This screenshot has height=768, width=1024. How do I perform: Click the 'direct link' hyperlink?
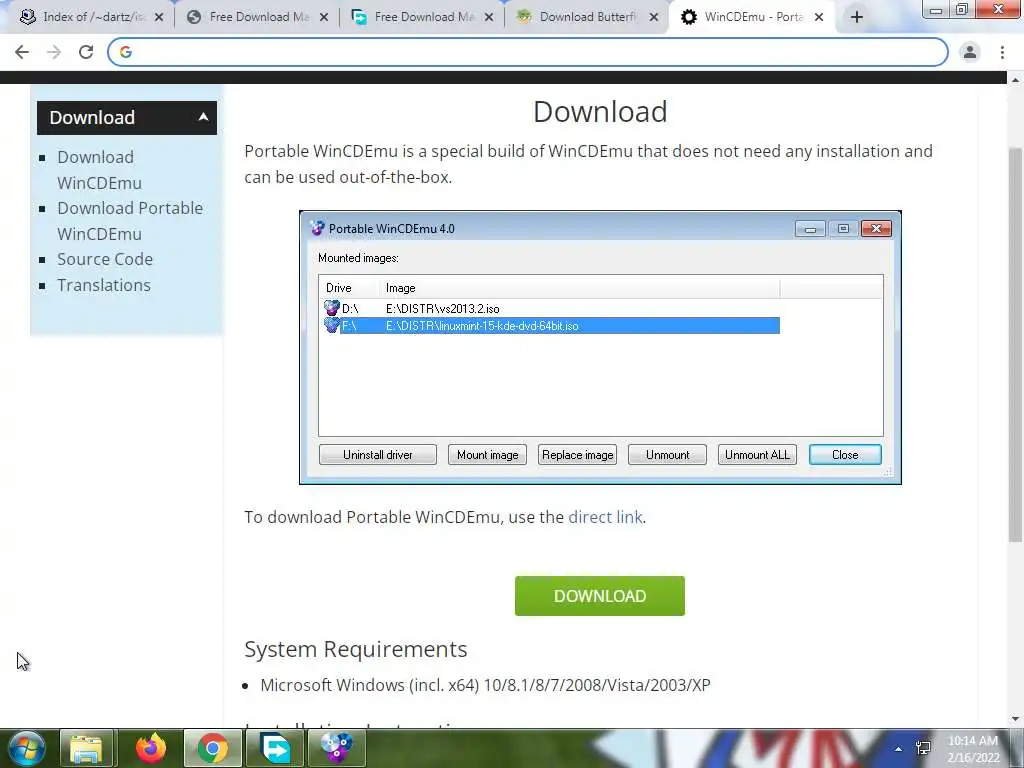tap(605, 517)
